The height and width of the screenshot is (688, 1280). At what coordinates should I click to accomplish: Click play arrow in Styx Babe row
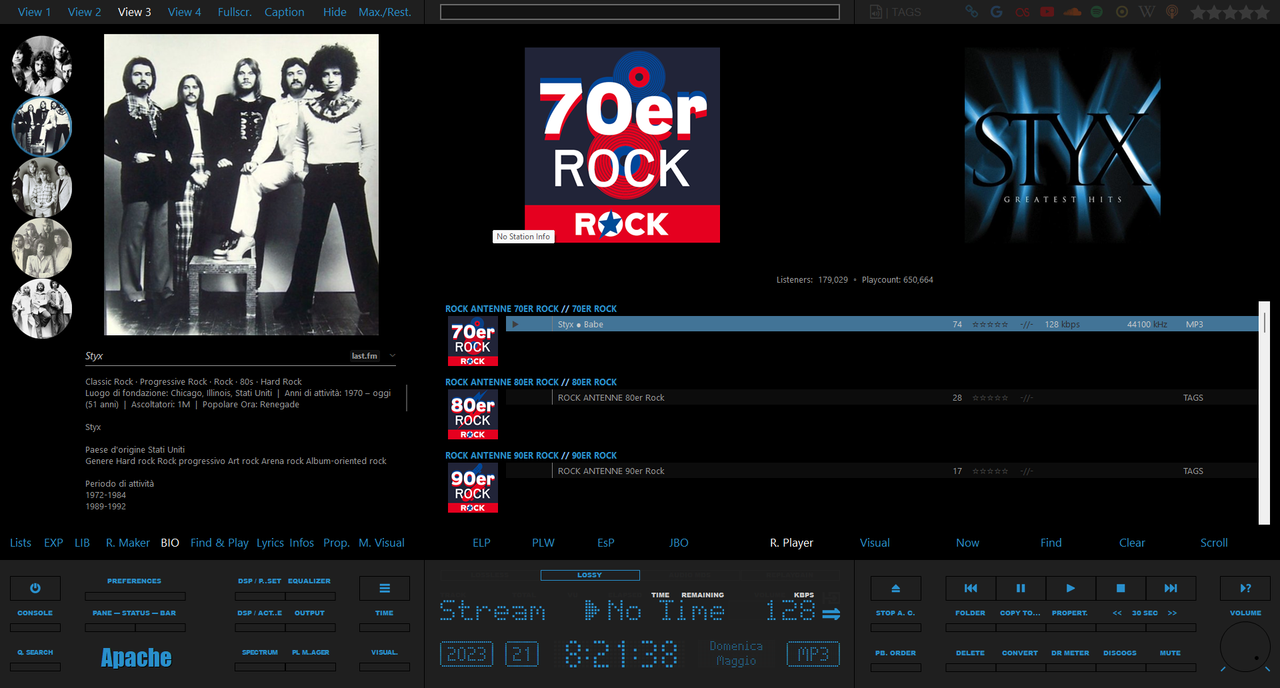tap(515, 324)
